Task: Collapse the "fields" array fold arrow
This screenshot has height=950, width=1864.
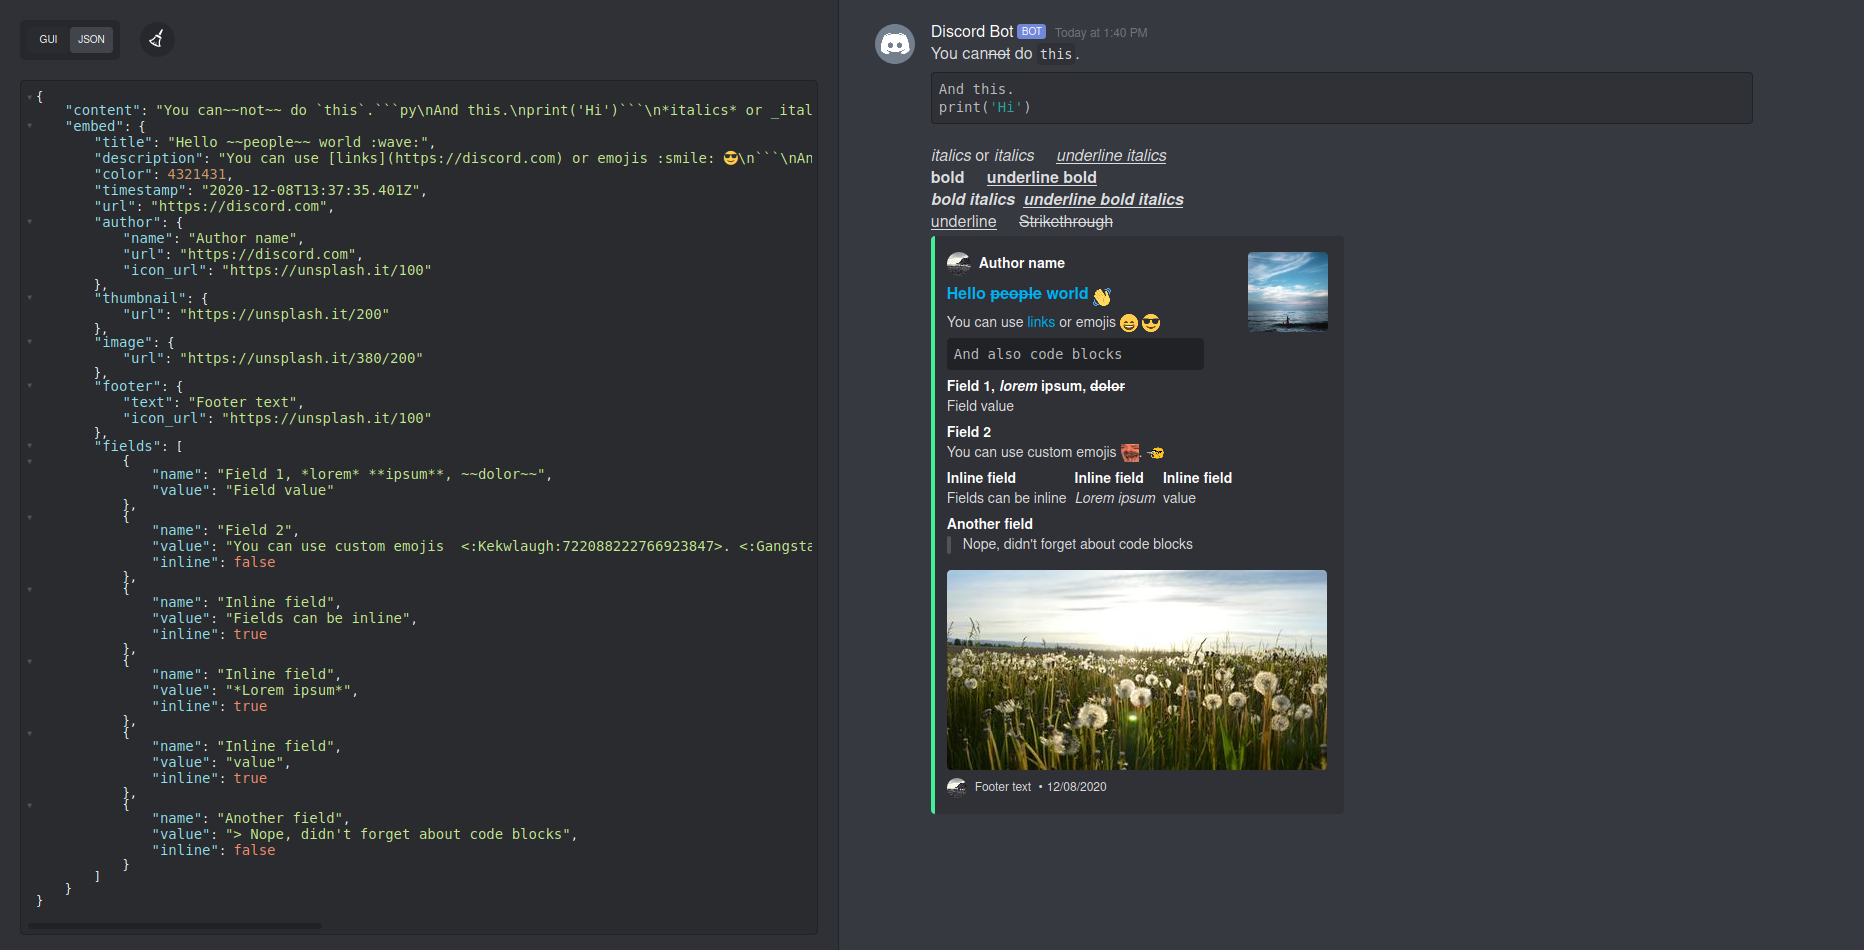Action: point(30,446)
